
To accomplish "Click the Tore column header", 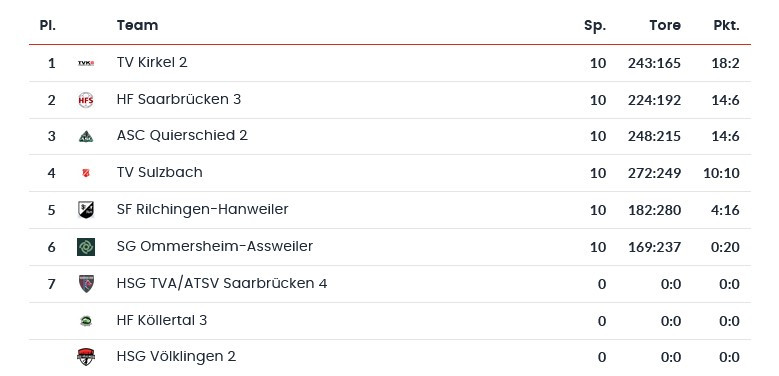I will 665,25.
